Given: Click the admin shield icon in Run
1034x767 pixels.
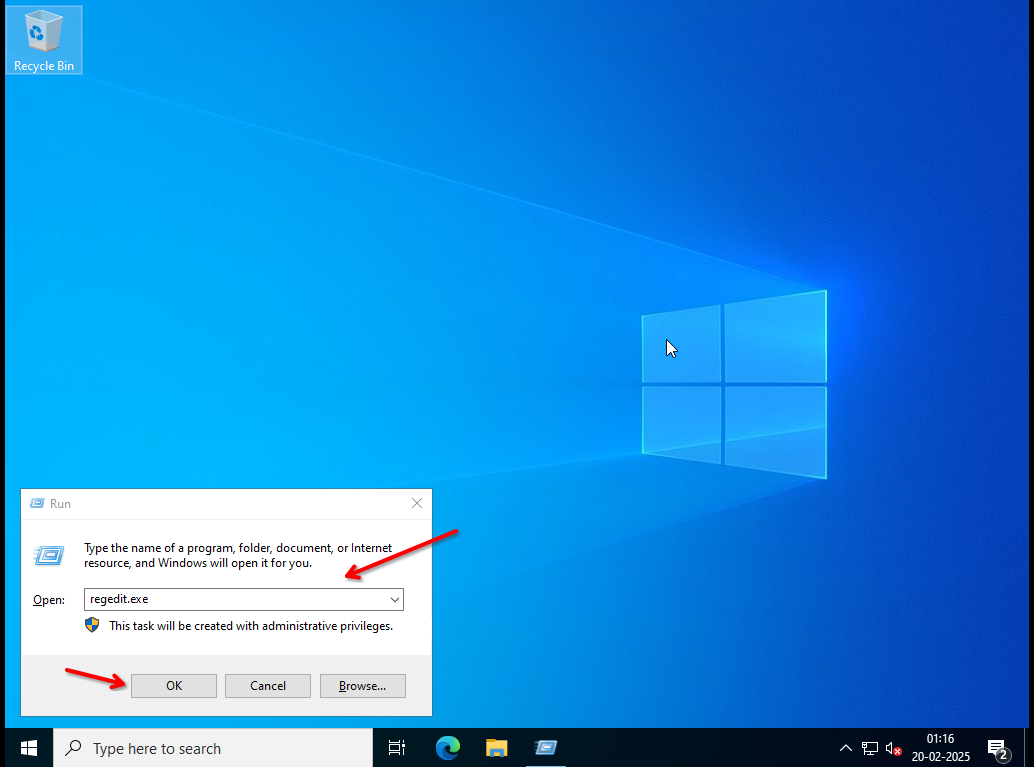Looking at the screenshot, I should tap(92, 625).
